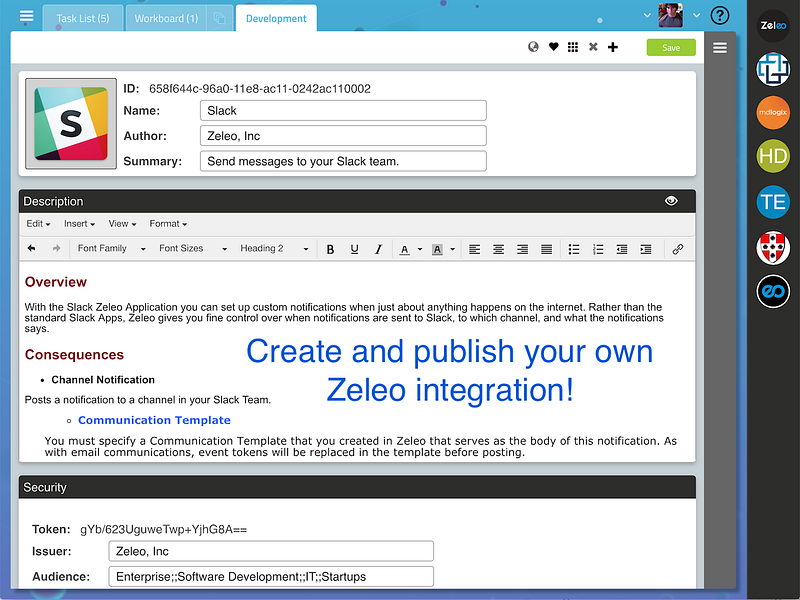The width and height of the screenshot is (800, 600).
Task: Click the green Save button
Action: tap(671, 47)
